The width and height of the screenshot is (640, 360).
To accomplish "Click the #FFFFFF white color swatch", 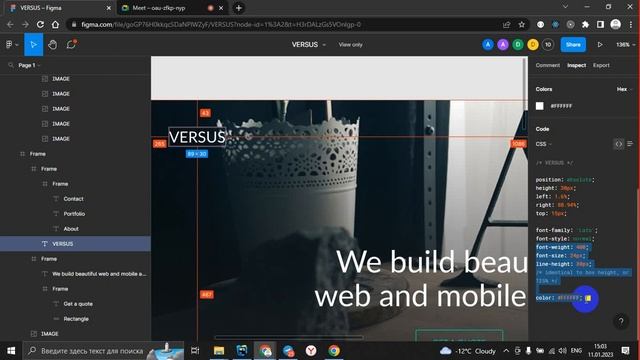I will coord(540,106).
